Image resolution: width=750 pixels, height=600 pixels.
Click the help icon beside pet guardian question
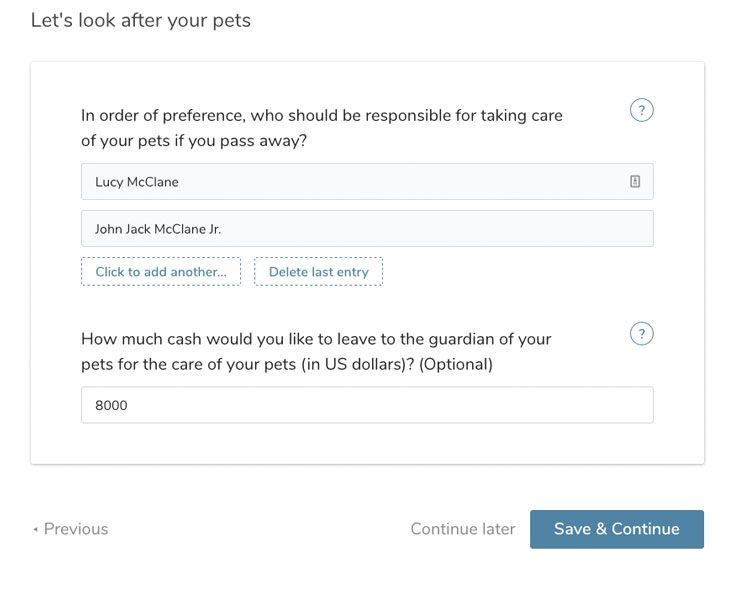click(x=642, y=110)
